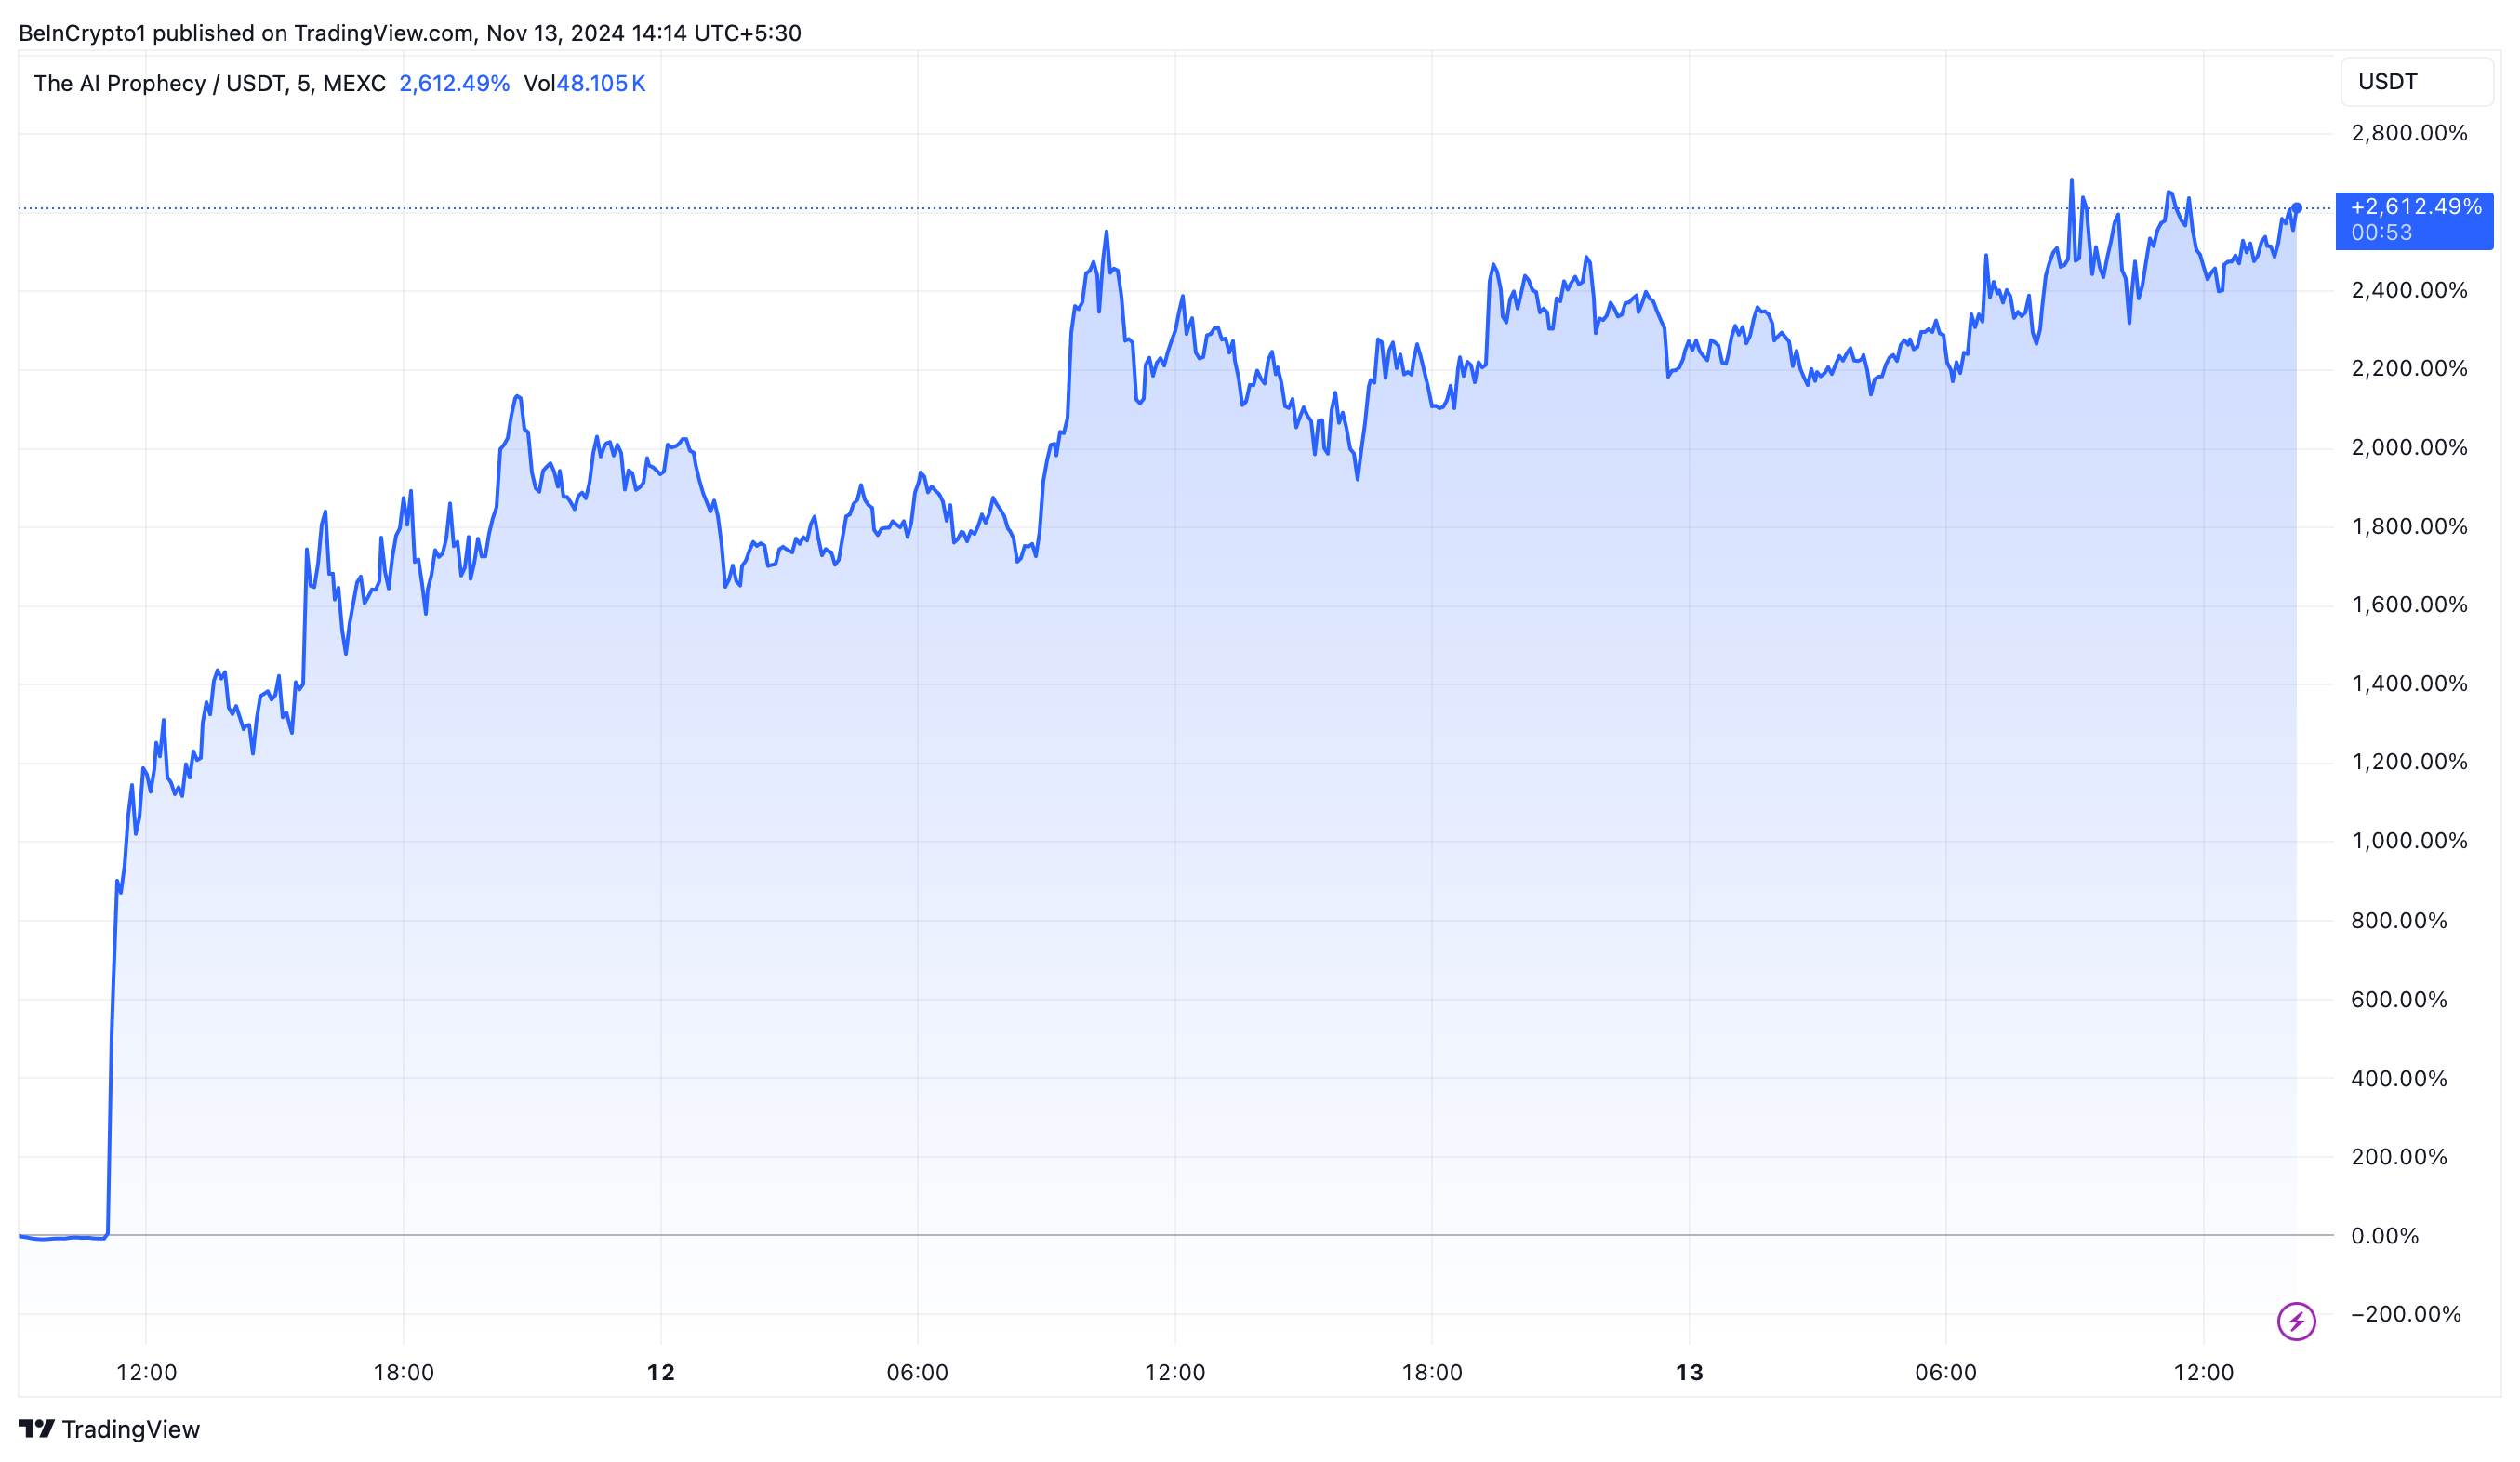Click the 2,800.00% price scale label
Viewport: 2520px width, 1462px height.
(x=2408, y=133)
